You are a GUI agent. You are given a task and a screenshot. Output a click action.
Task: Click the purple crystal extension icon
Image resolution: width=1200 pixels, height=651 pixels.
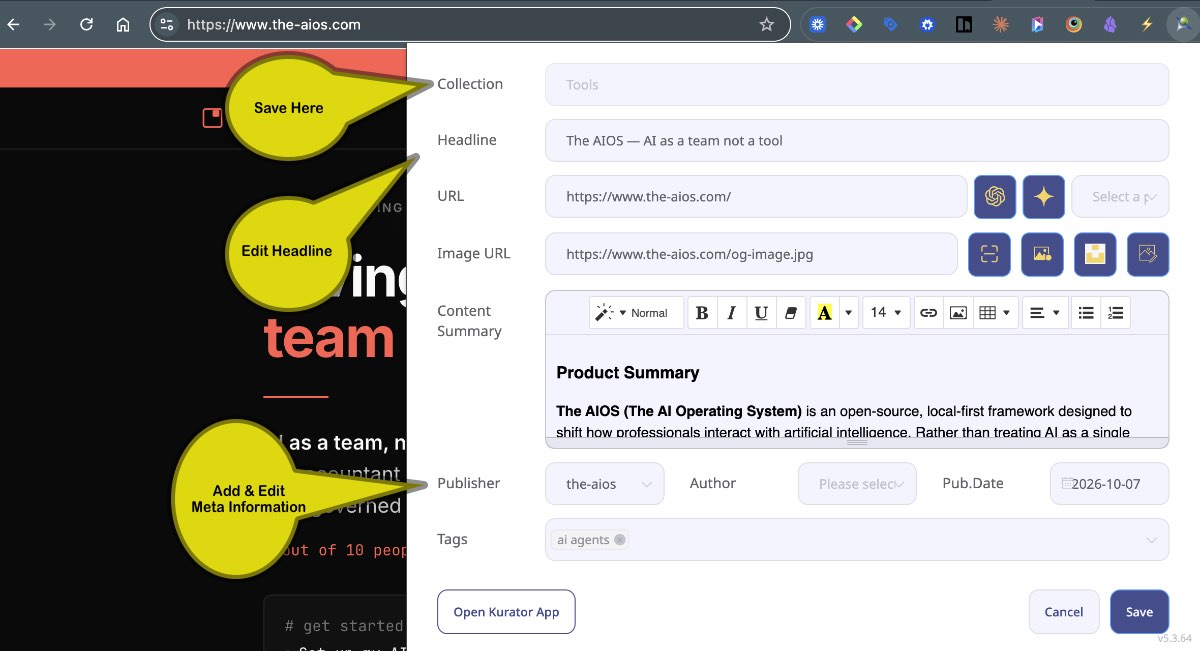click(x=1110, y=24)
